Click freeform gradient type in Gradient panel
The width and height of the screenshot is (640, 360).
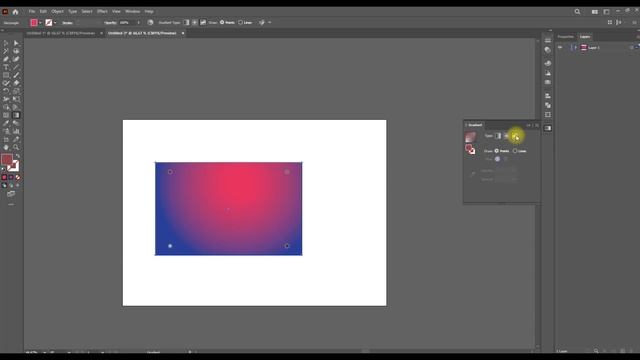[x=515, y=136]
